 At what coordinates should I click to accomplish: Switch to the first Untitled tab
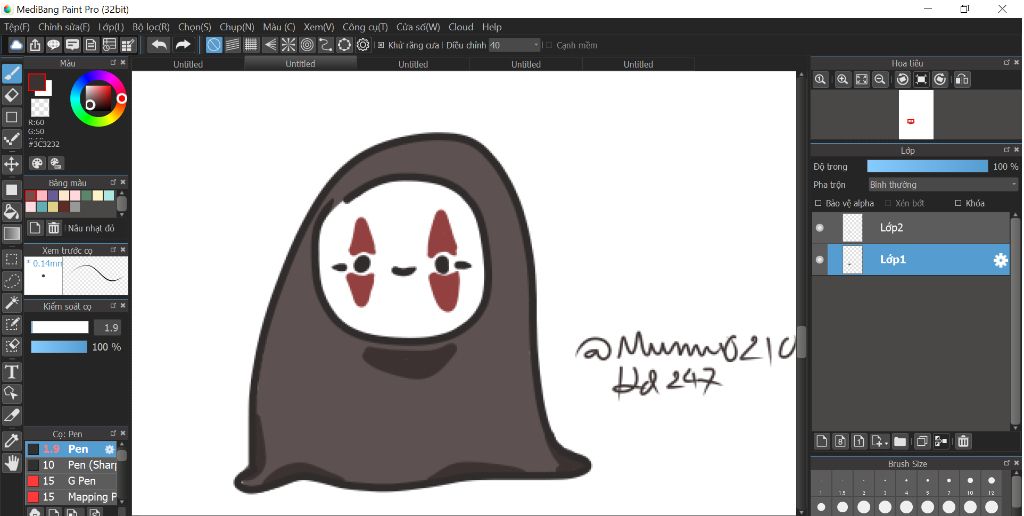pos(188,64)
